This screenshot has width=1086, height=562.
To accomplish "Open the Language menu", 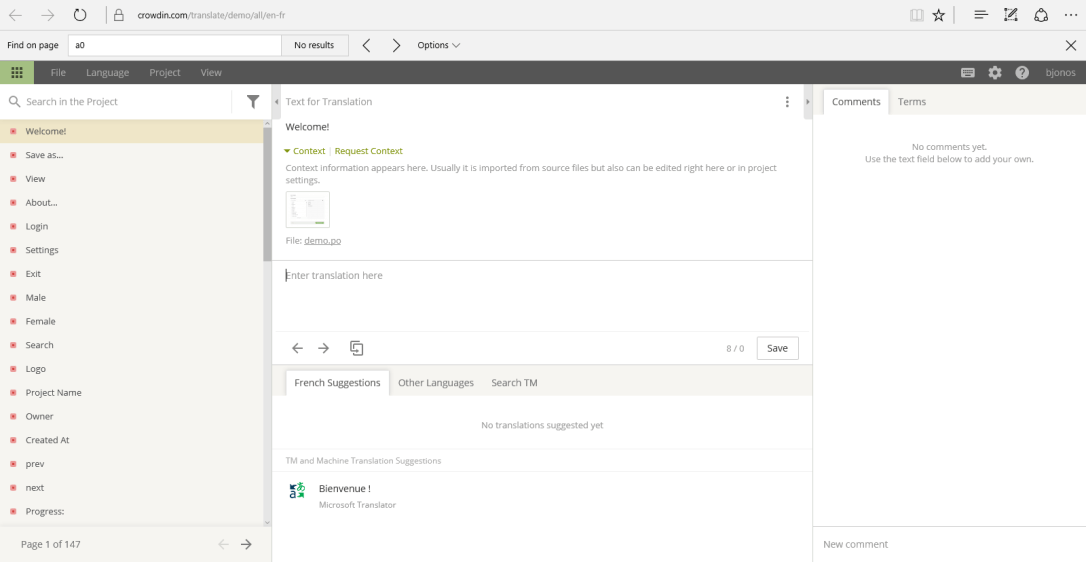I will click(x=107, y=73).
